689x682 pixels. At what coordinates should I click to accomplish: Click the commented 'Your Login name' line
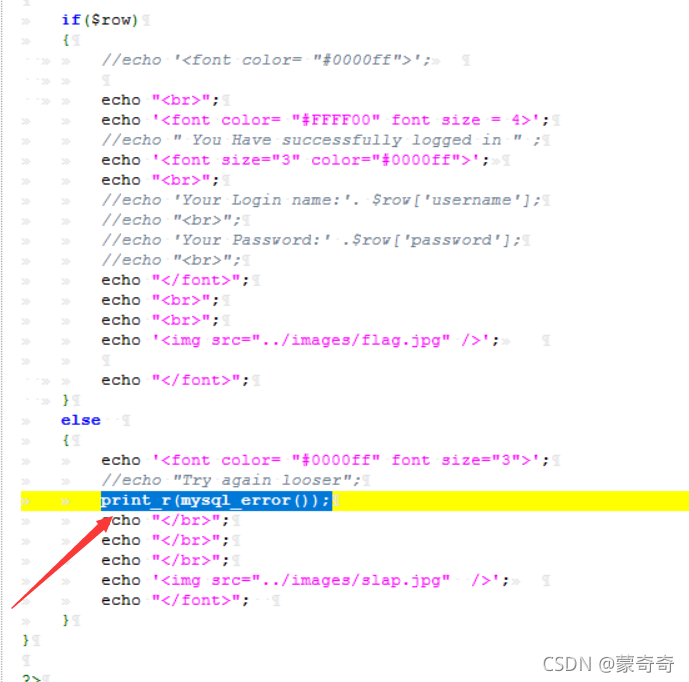pos(321,200)
